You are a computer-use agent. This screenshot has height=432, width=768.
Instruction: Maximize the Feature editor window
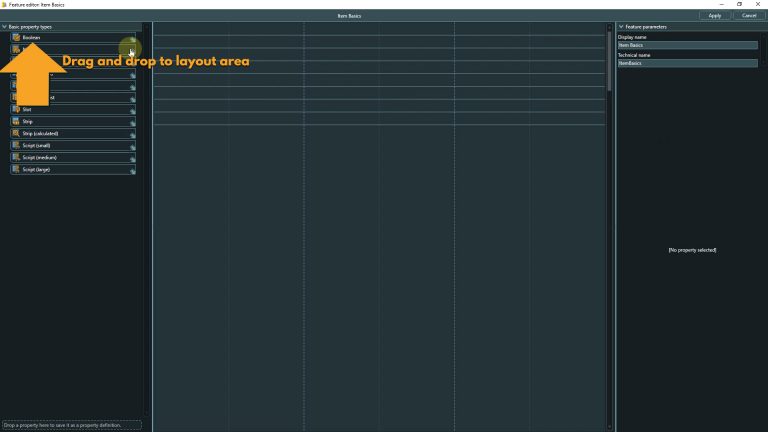[x=739, y=4]
